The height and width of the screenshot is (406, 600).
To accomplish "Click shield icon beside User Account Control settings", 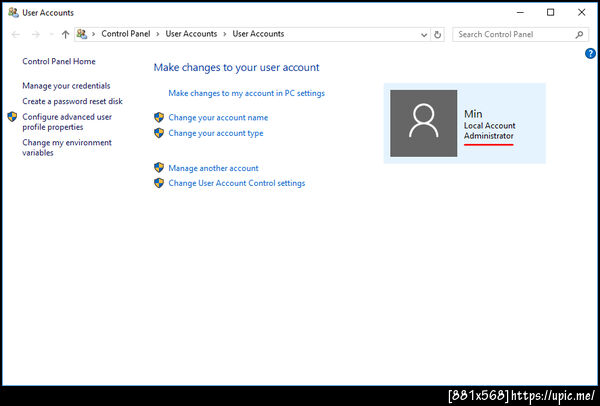I will 159,183.
